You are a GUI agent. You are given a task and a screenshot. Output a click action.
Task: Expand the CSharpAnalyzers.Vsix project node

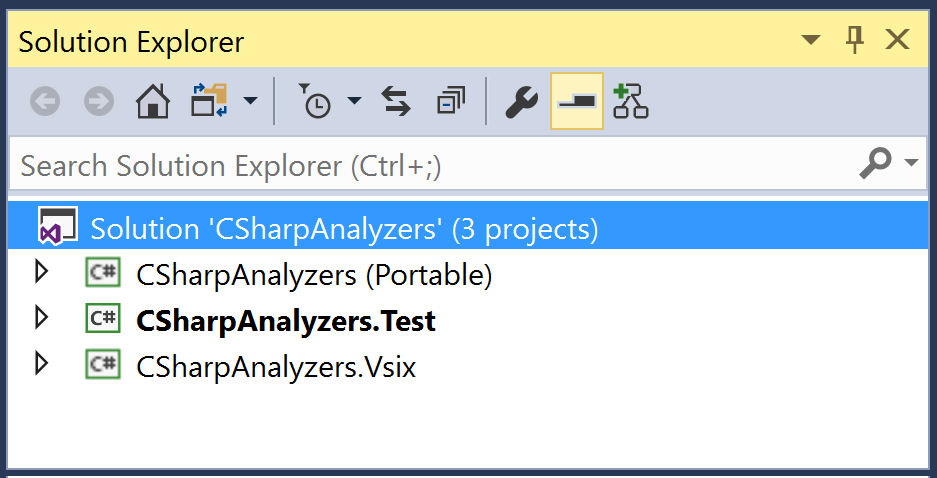(x=41, y=364)
